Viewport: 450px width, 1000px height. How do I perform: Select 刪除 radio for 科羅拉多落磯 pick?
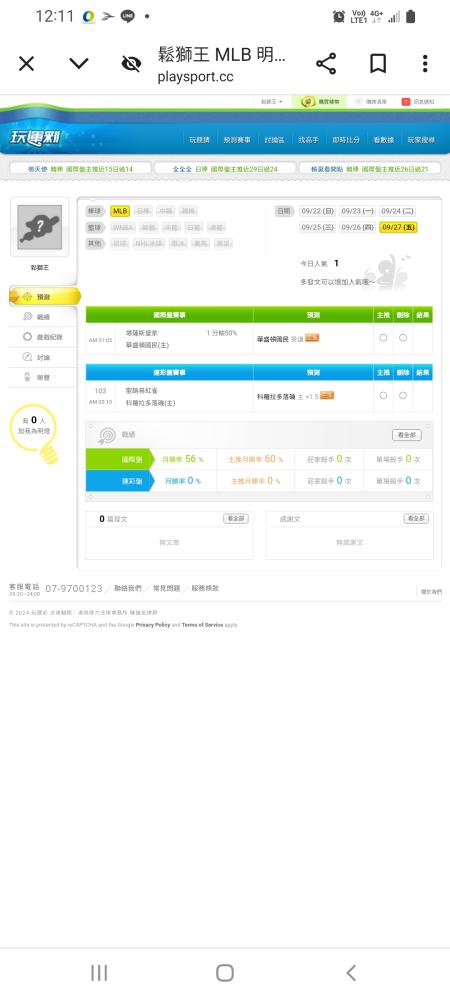[x=403, y=395]
